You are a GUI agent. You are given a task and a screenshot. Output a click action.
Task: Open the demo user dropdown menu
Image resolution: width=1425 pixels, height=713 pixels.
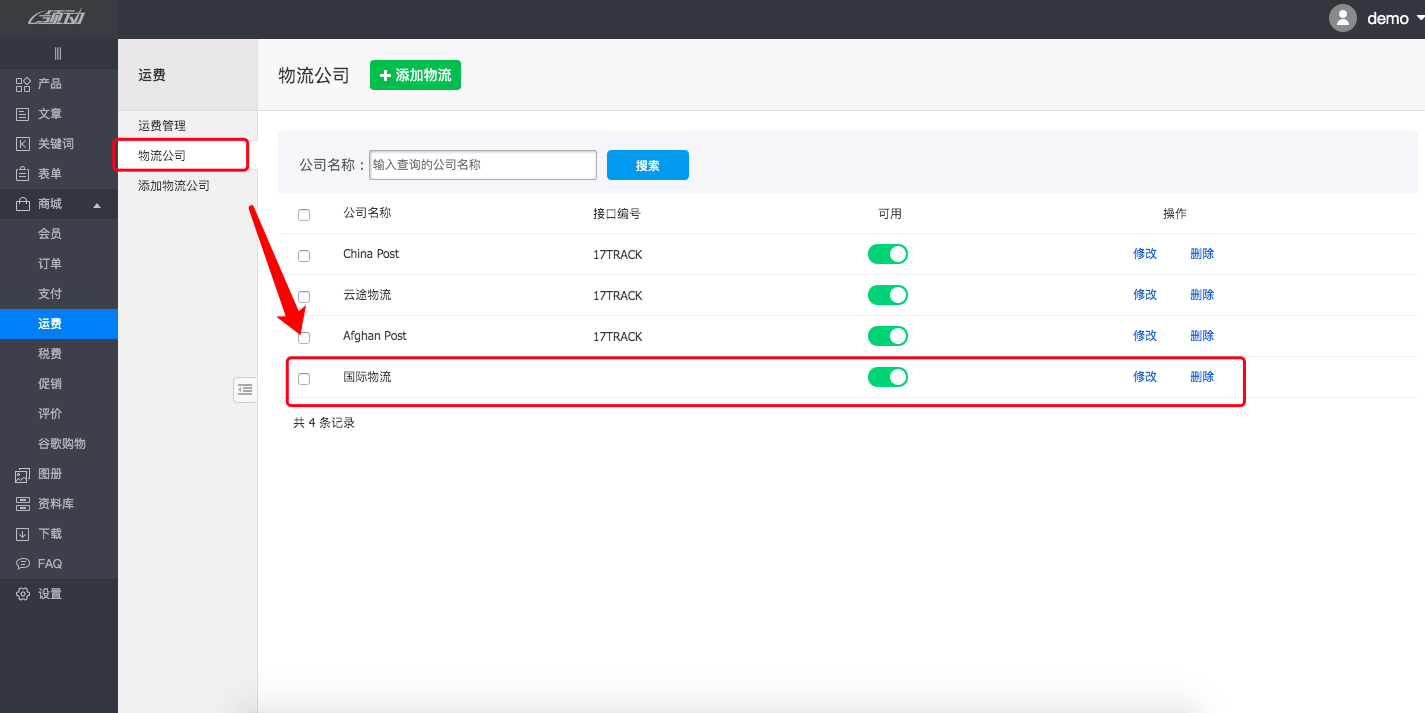coord(1375,18)
